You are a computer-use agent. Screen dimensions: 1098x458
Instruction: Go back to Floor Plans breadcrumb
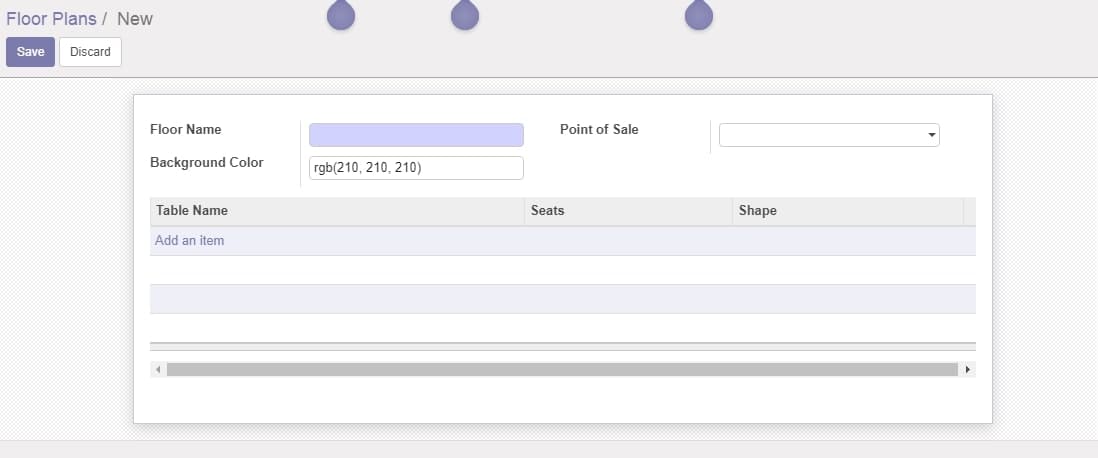click(x=51, y=19)
